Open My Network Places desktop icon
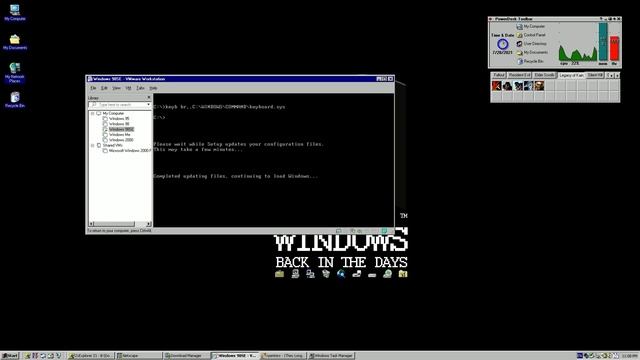This screenshot has width=640, height=360. pyautogui.click(x=15, y=73)
